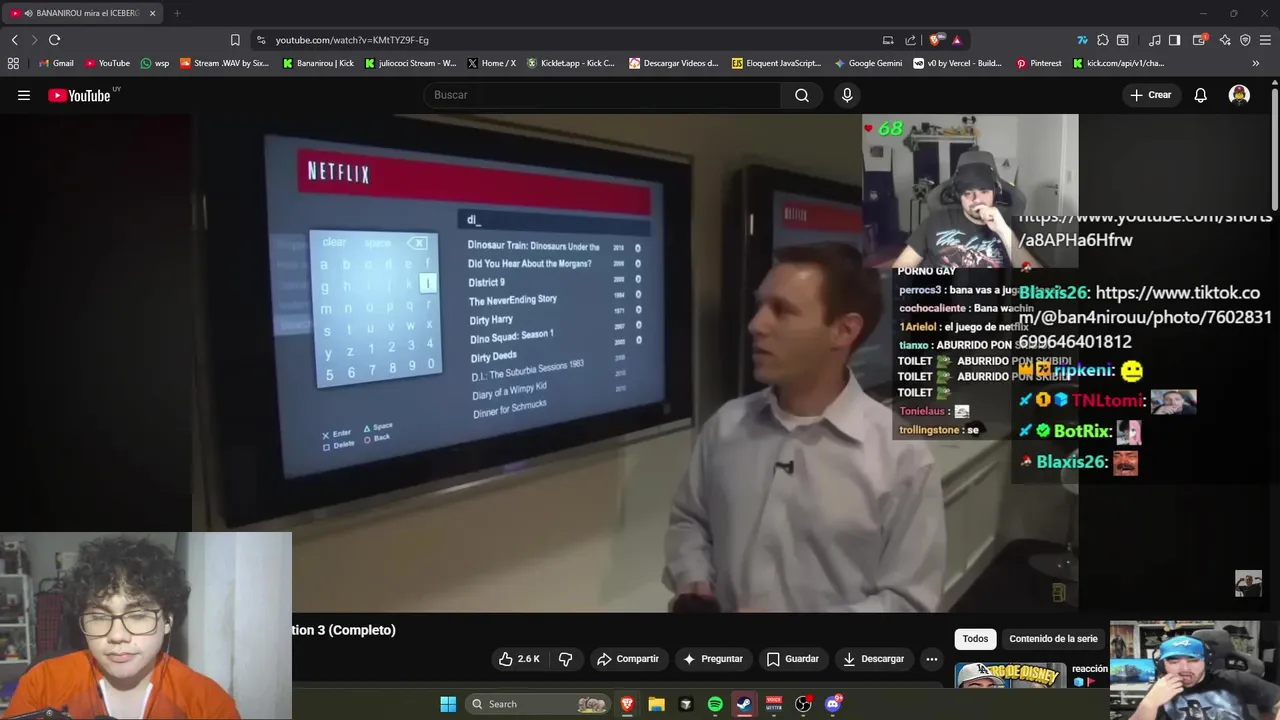The width and height of the screenshot is (1280, 720).
Task: Go back to previous page in browser
Action: [14, 40]
